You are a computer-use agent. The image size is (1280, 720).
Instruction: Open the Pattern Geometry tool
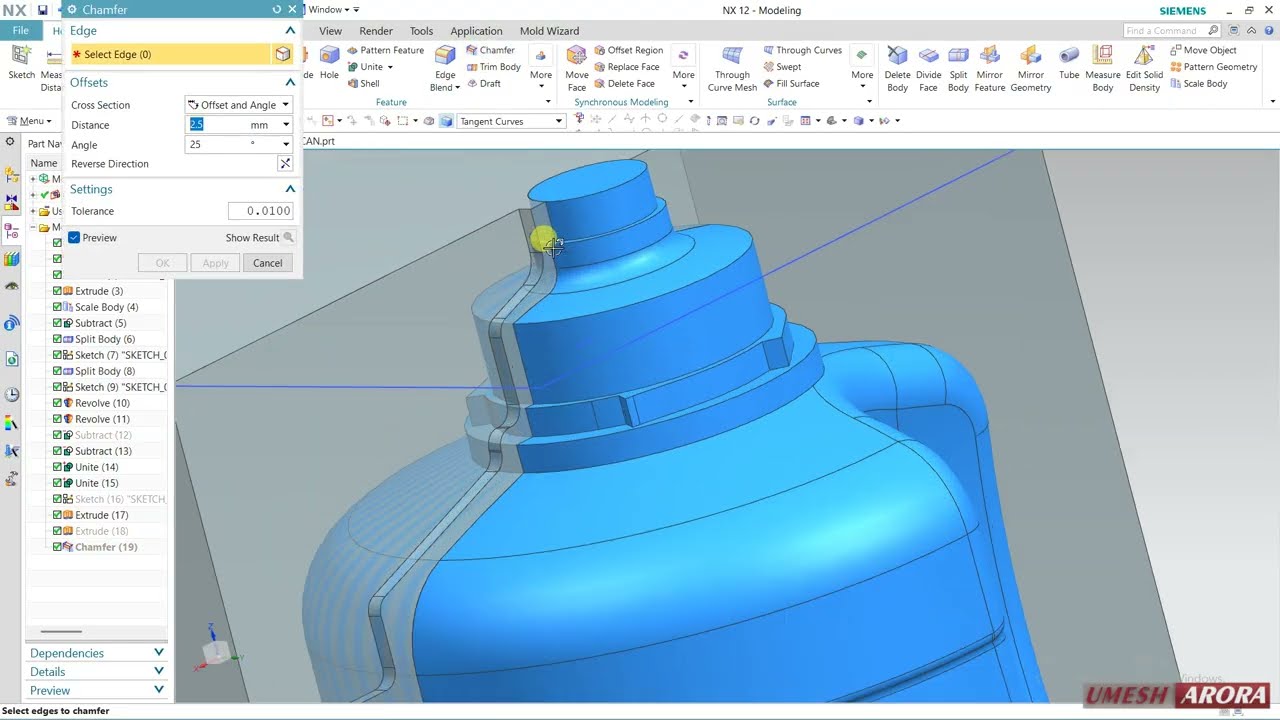[1213, 67]
